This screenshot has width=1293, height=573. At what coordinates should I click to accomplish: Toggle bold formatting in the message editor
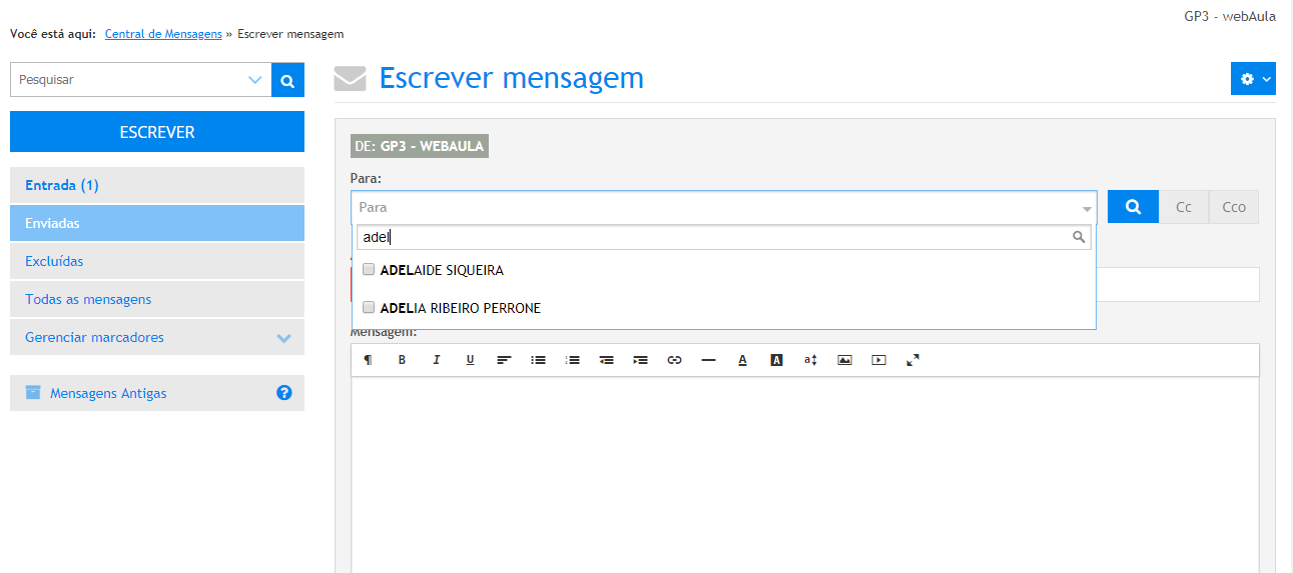click(x=402, y=360)
